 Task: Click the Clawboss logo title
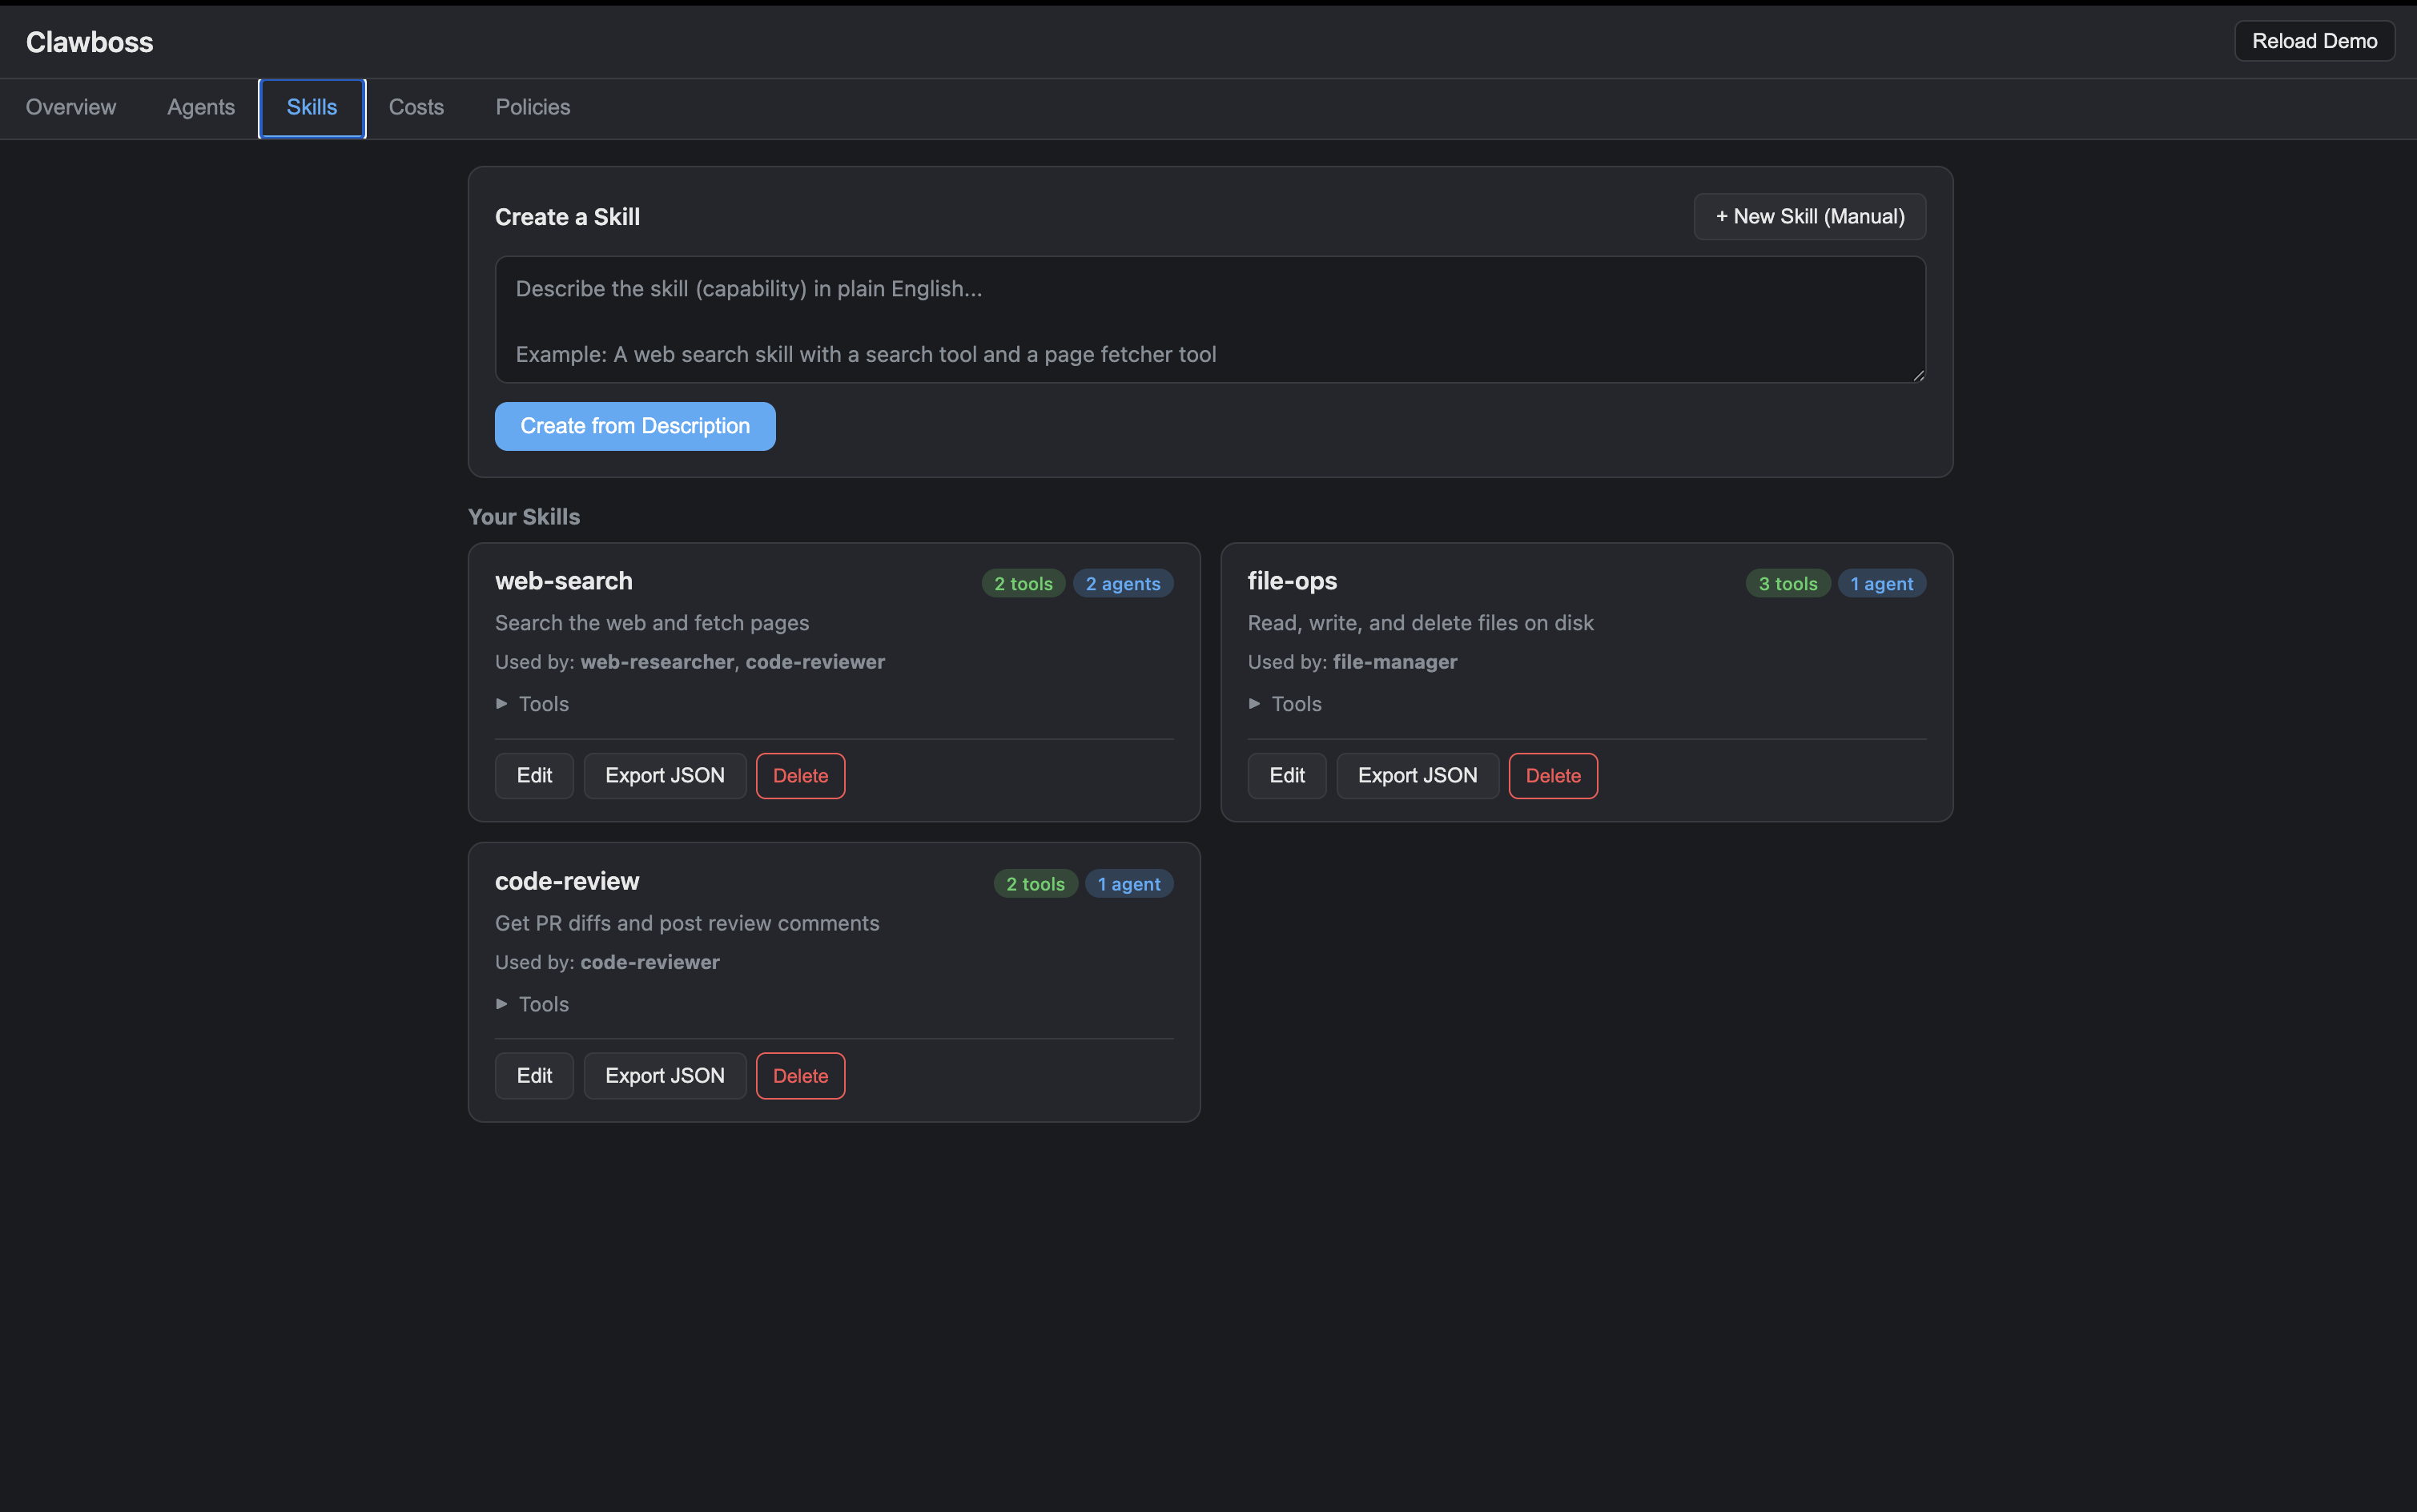coord(90,42)
